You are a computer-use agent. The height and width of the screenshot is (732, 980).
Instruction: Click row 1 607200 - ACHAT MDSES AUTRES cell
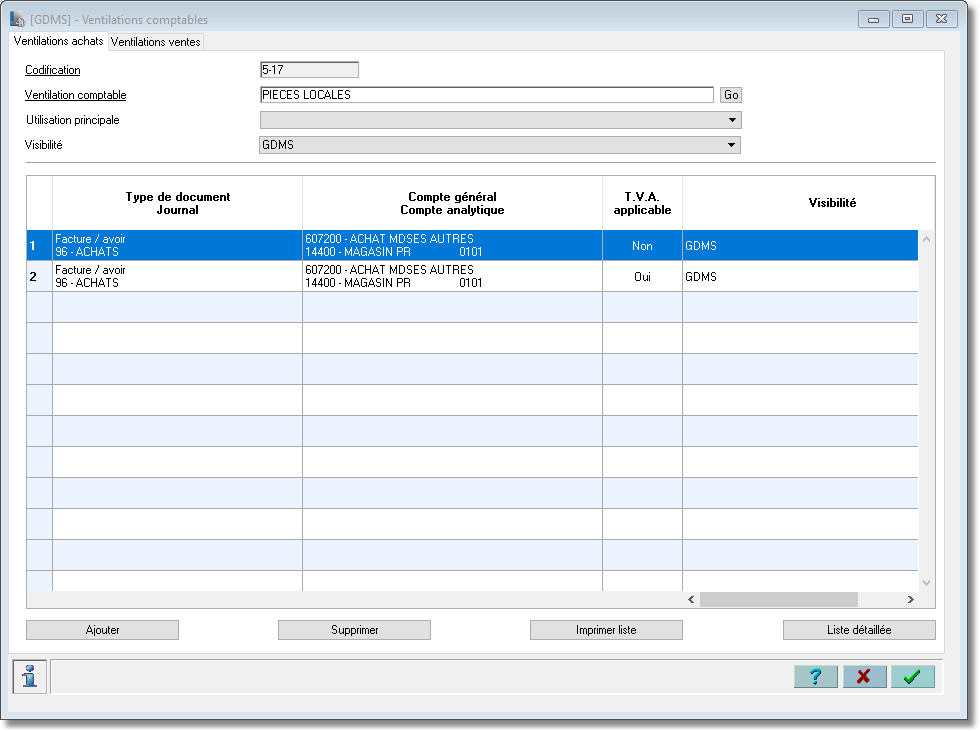[x=452, y=246]
